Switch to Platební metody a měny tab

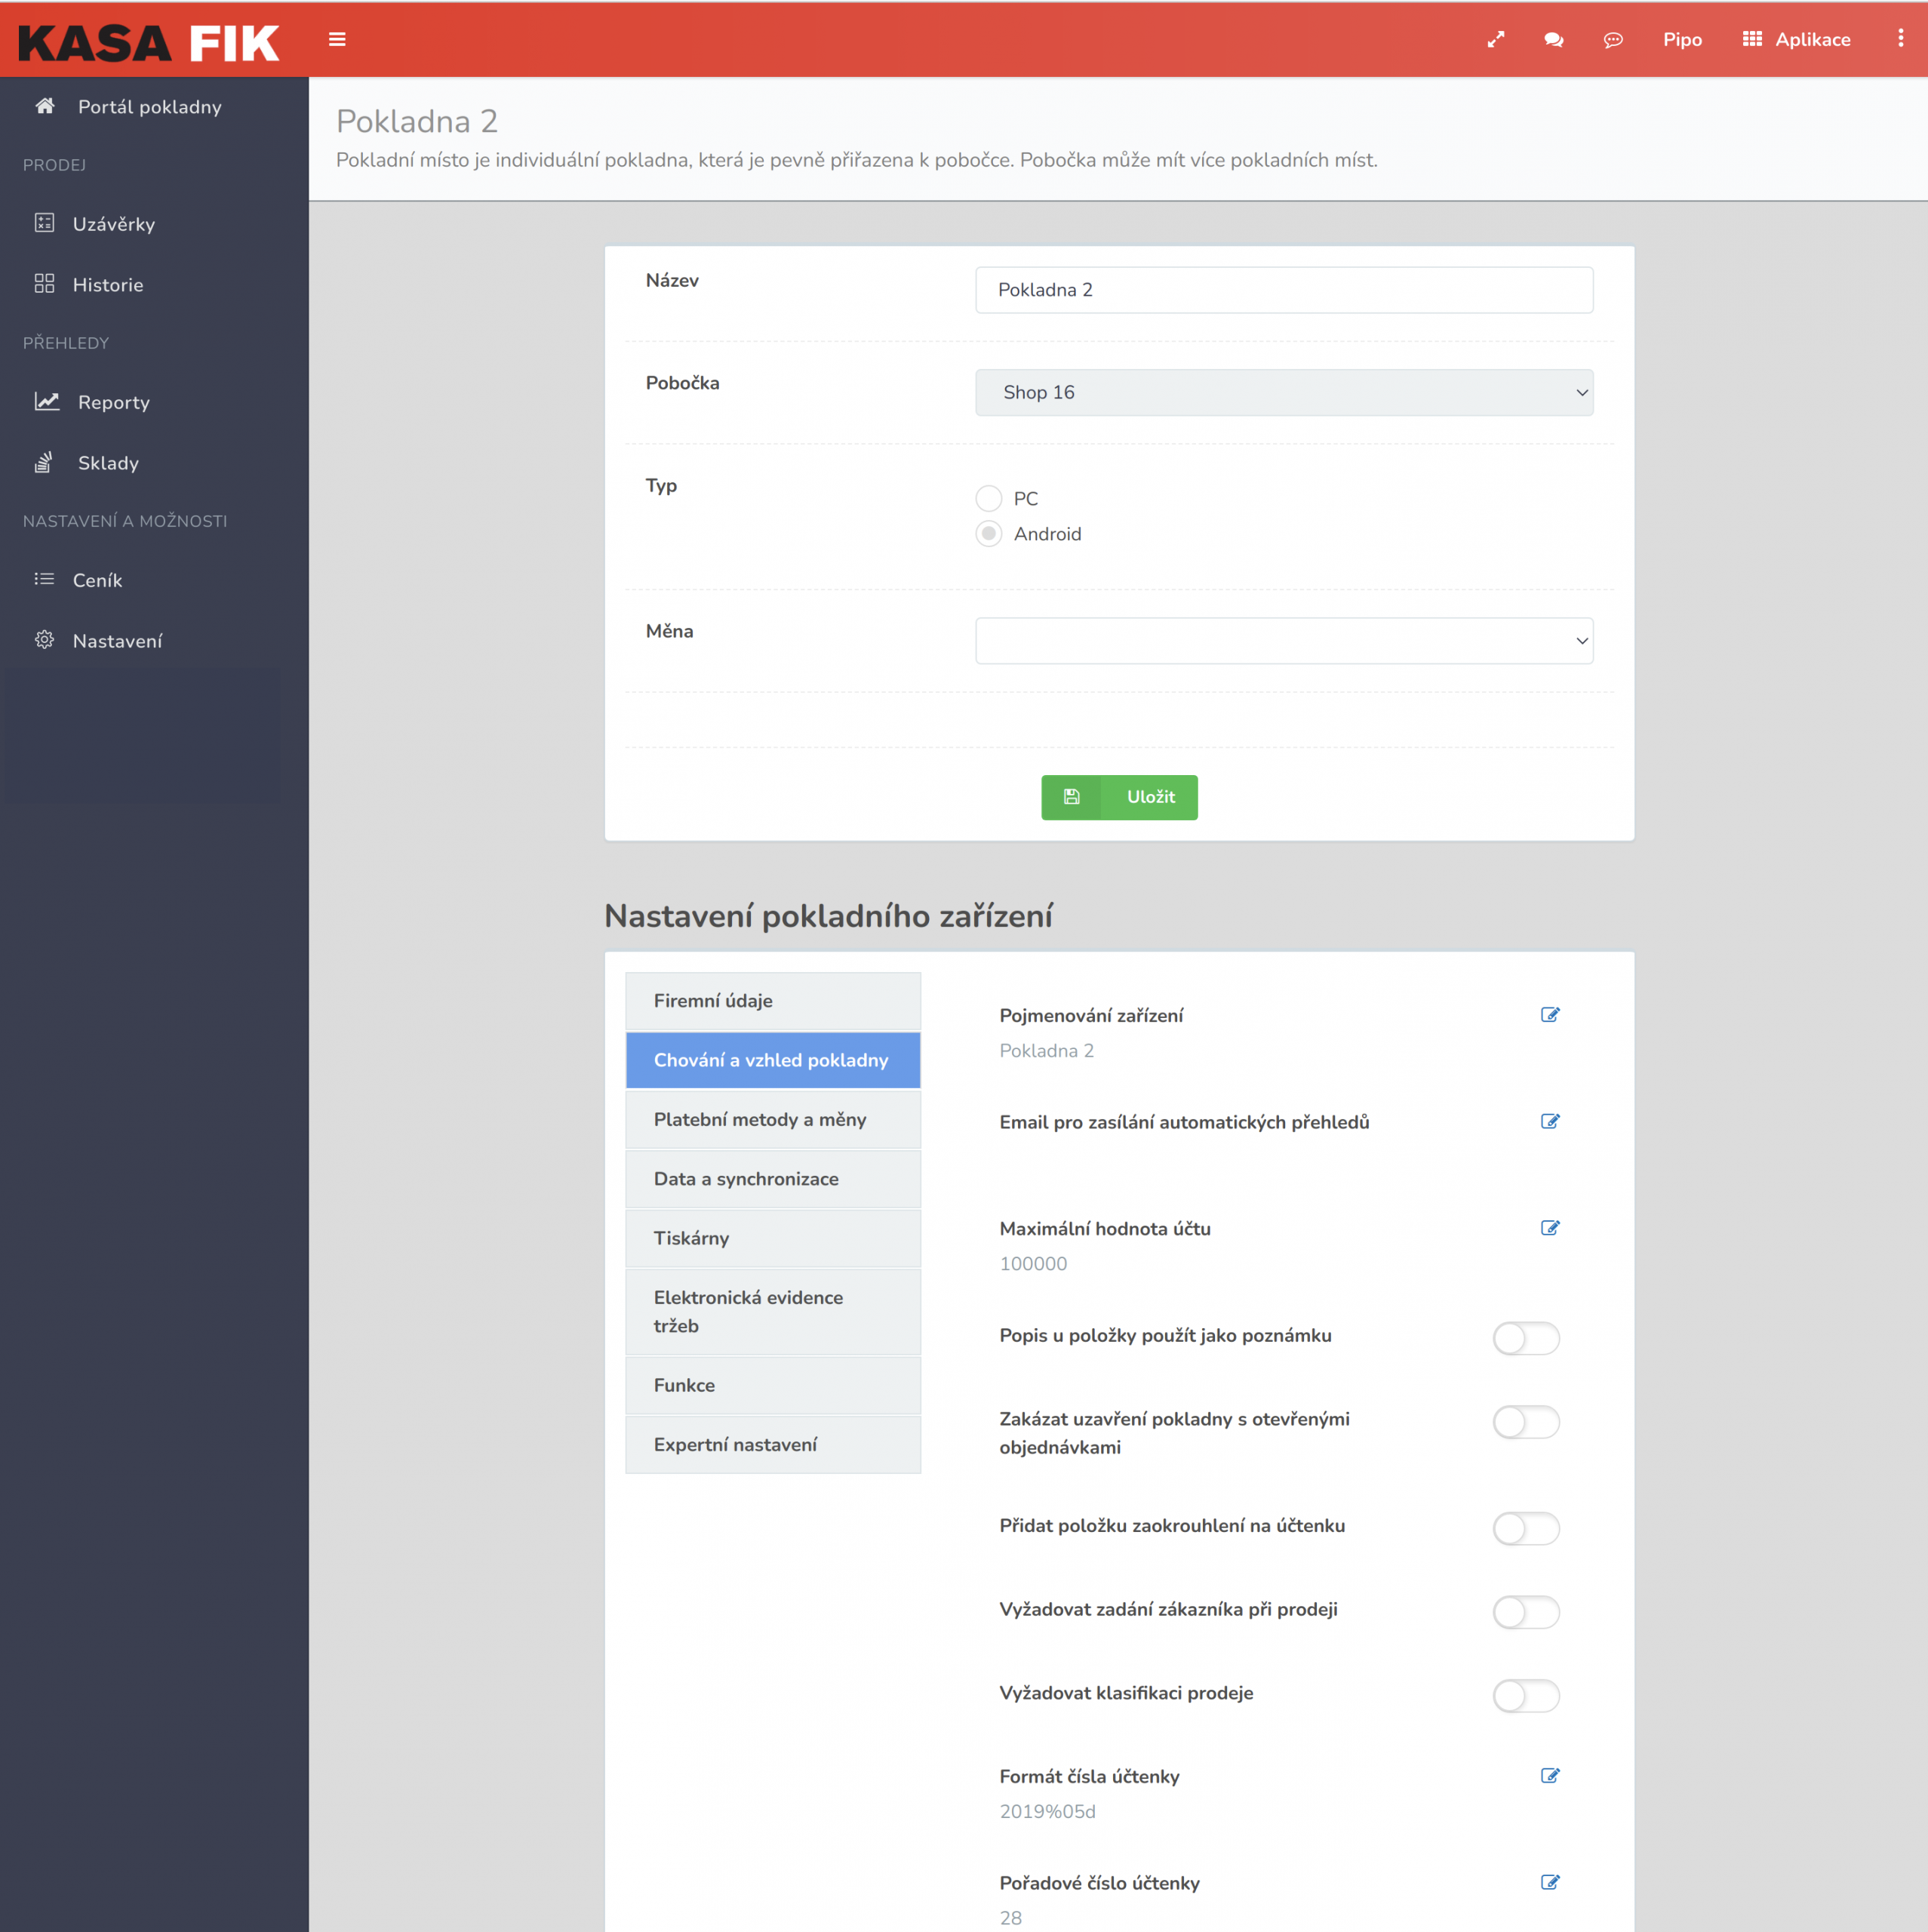[x=773, y=1120]
